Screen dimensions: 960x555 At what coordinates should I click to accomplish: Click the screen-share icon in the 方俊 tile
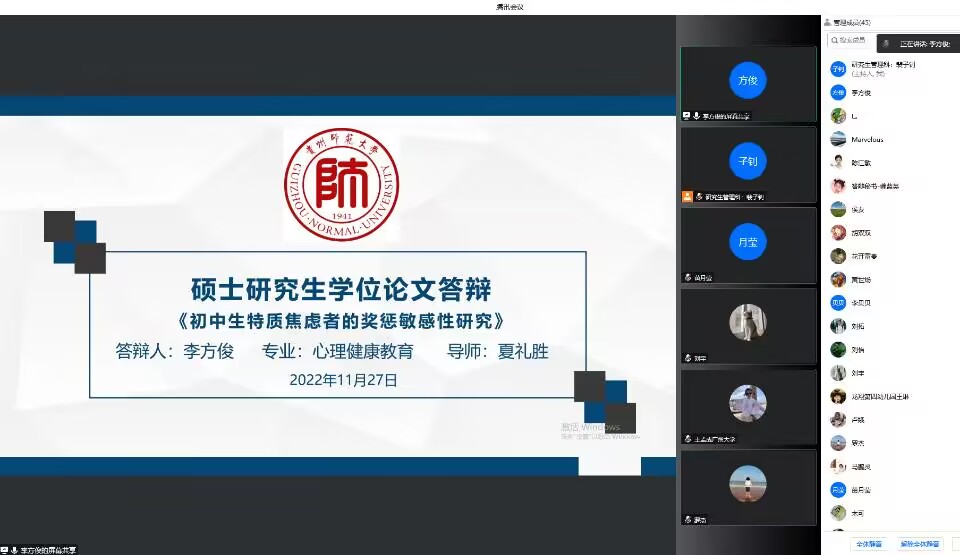click(x=687, y=116)
